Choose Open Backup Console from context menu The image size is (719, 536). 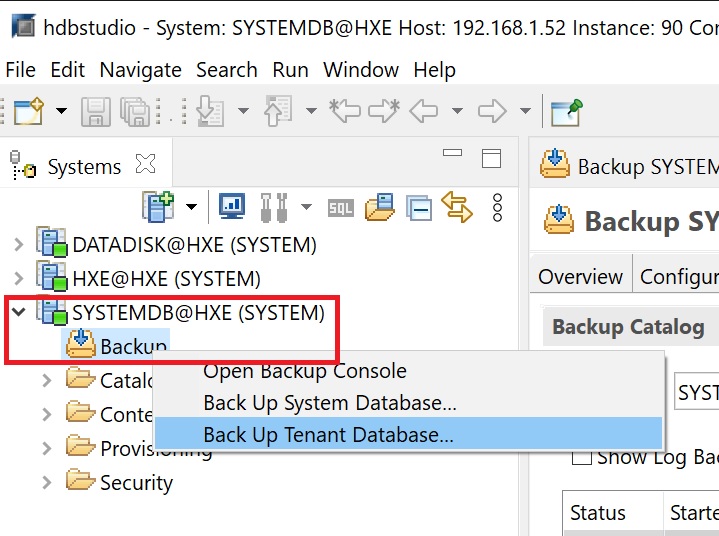[x=304, y=371]
